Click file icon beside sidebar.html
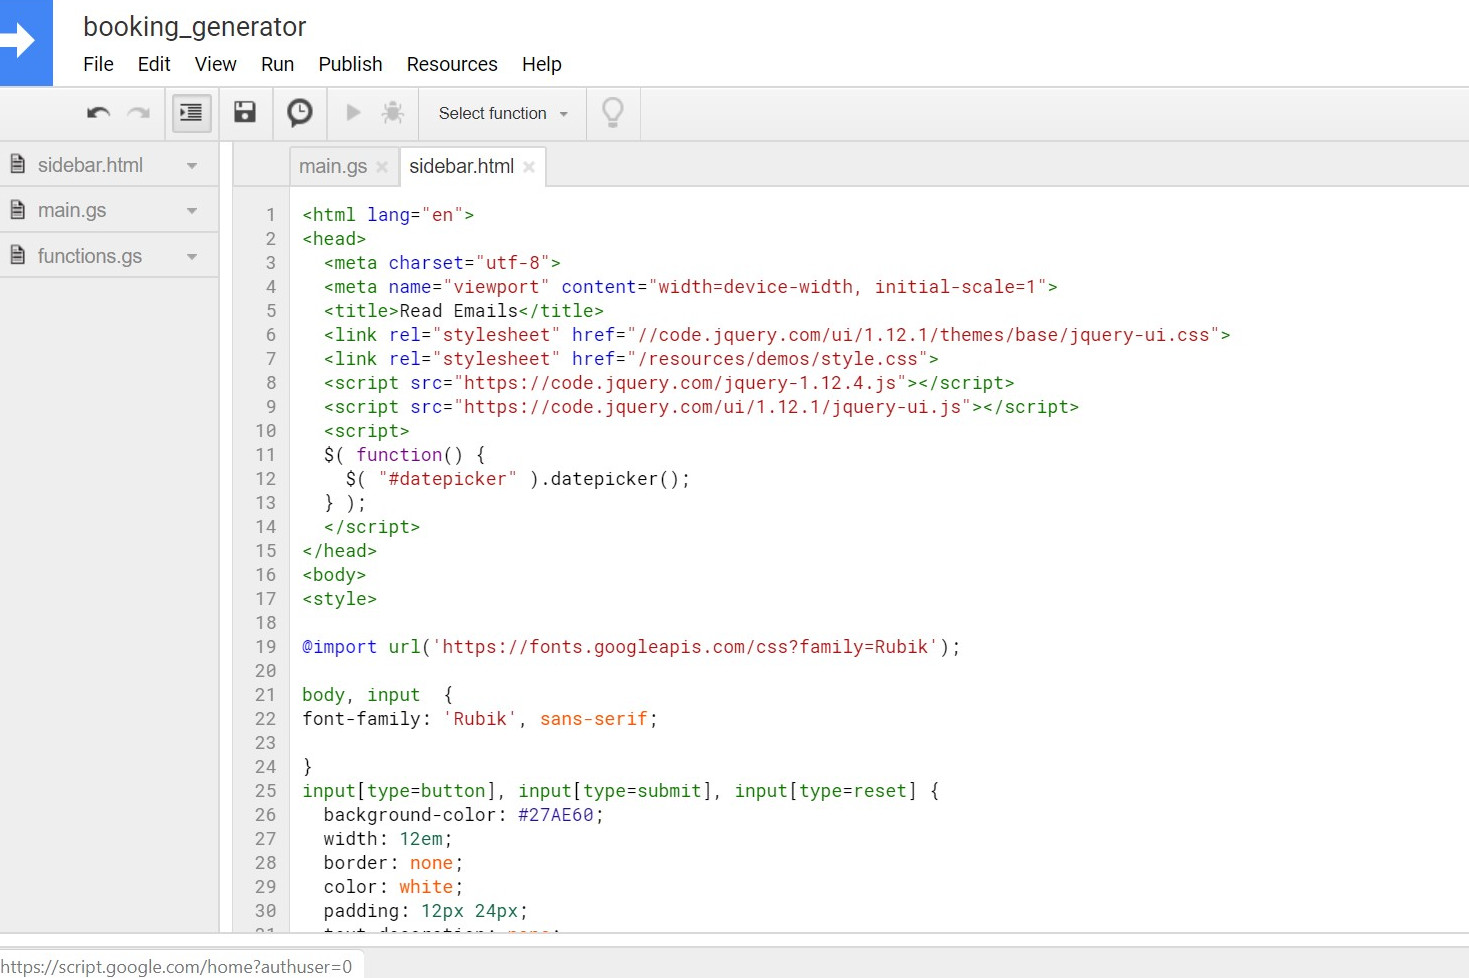This screenshot has width=1469, height=978. 17,164
